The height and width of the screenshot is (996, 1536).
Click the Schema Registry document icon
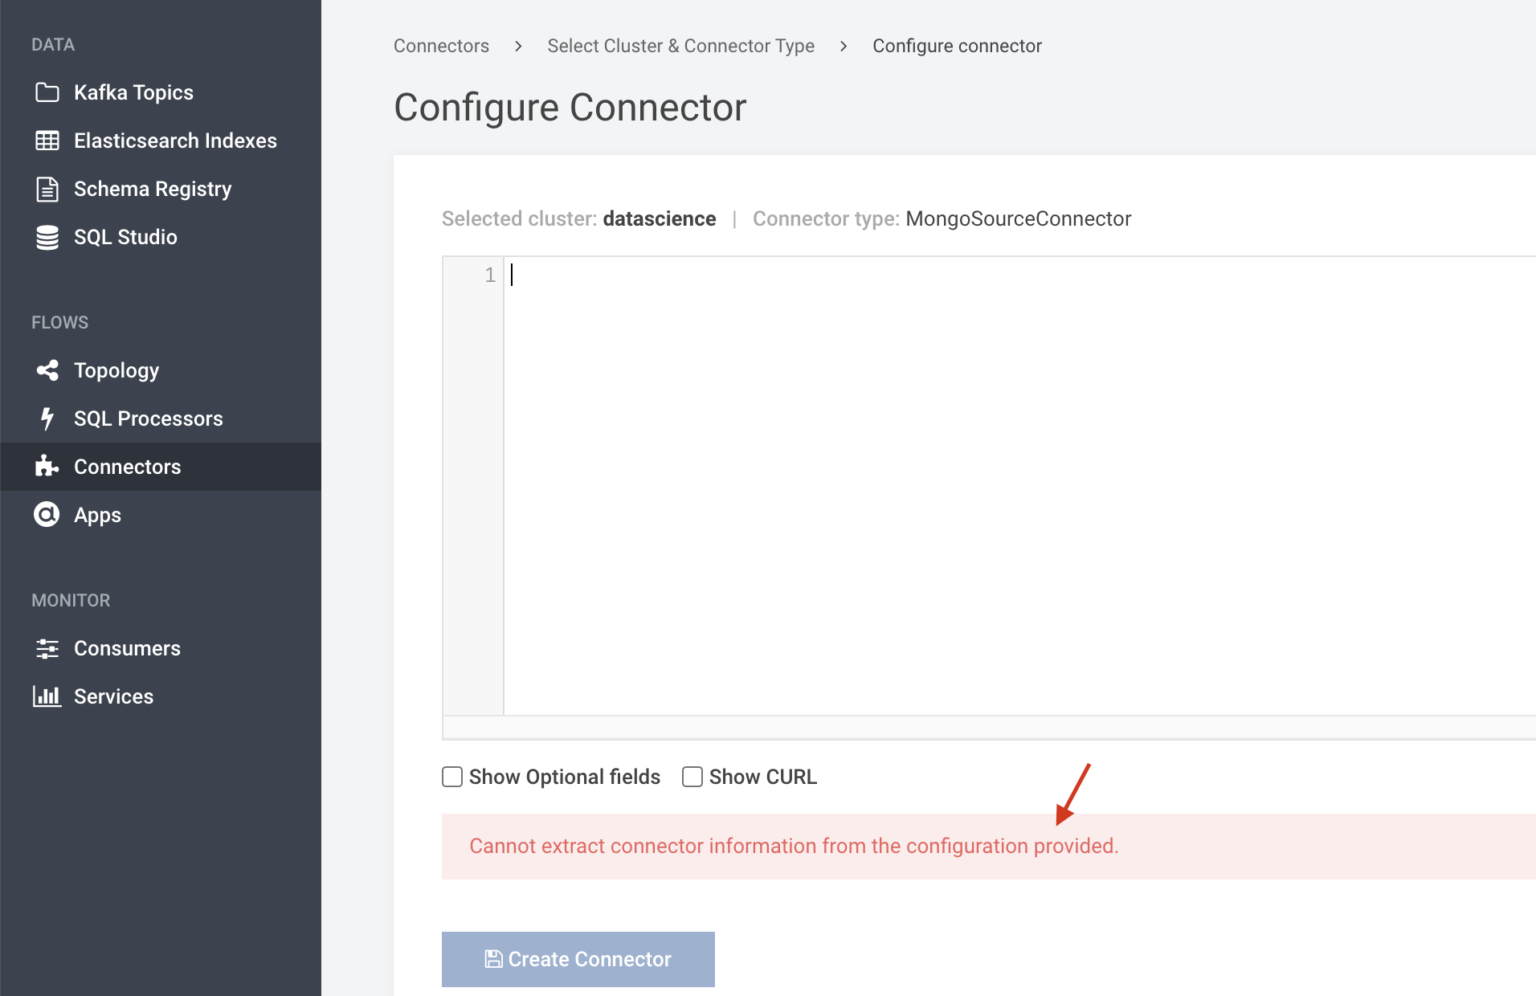click(47, 189)
